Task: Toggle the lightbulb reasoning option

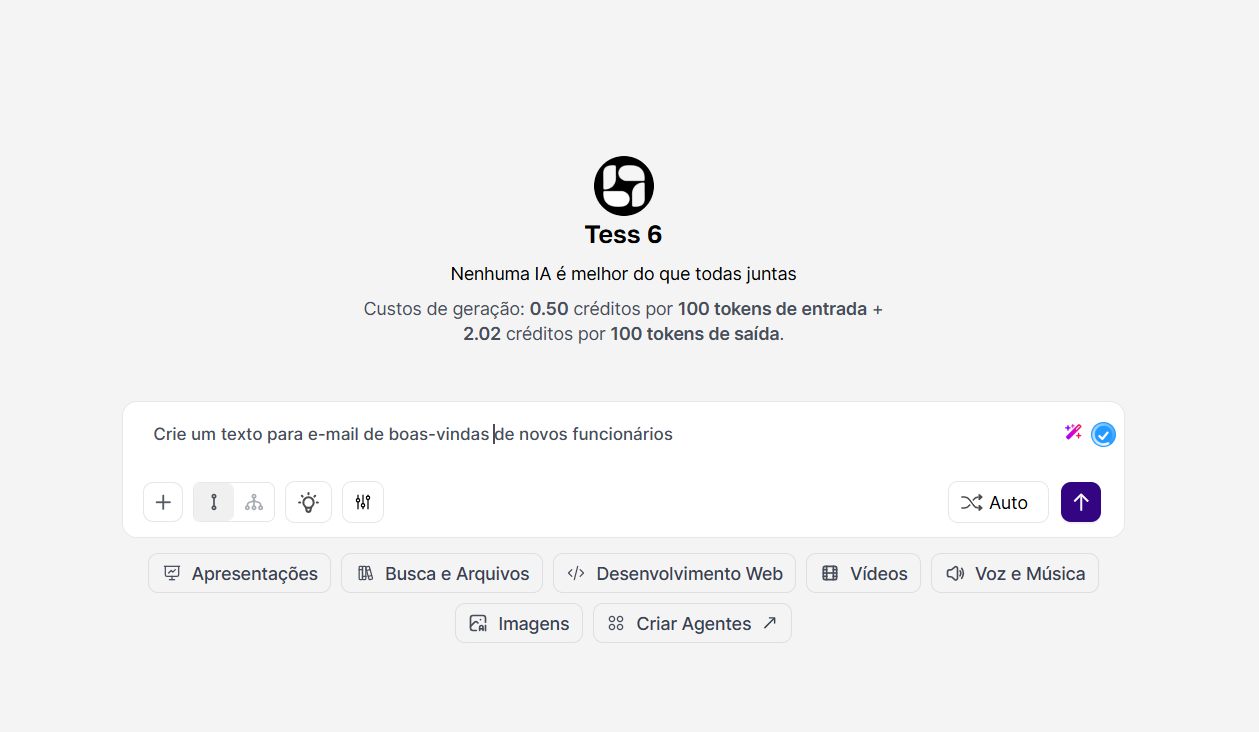Action: 308,502
